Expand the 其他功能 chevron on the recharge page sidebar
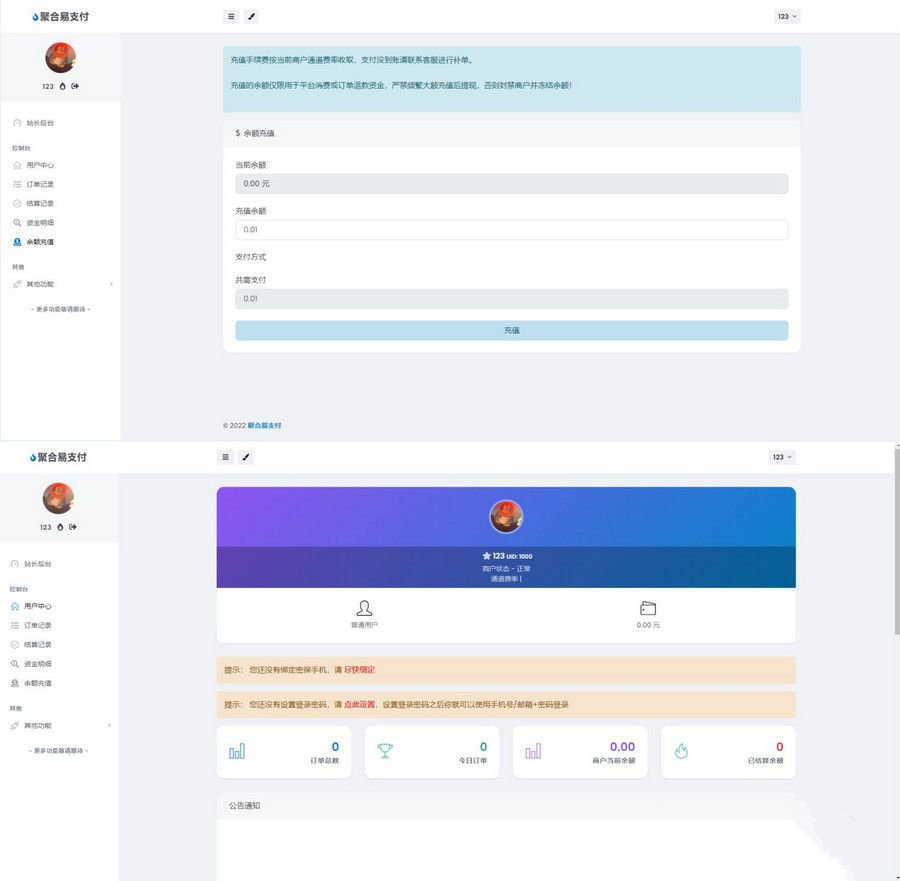The image size is (900, 881). [x=111, y=284]
